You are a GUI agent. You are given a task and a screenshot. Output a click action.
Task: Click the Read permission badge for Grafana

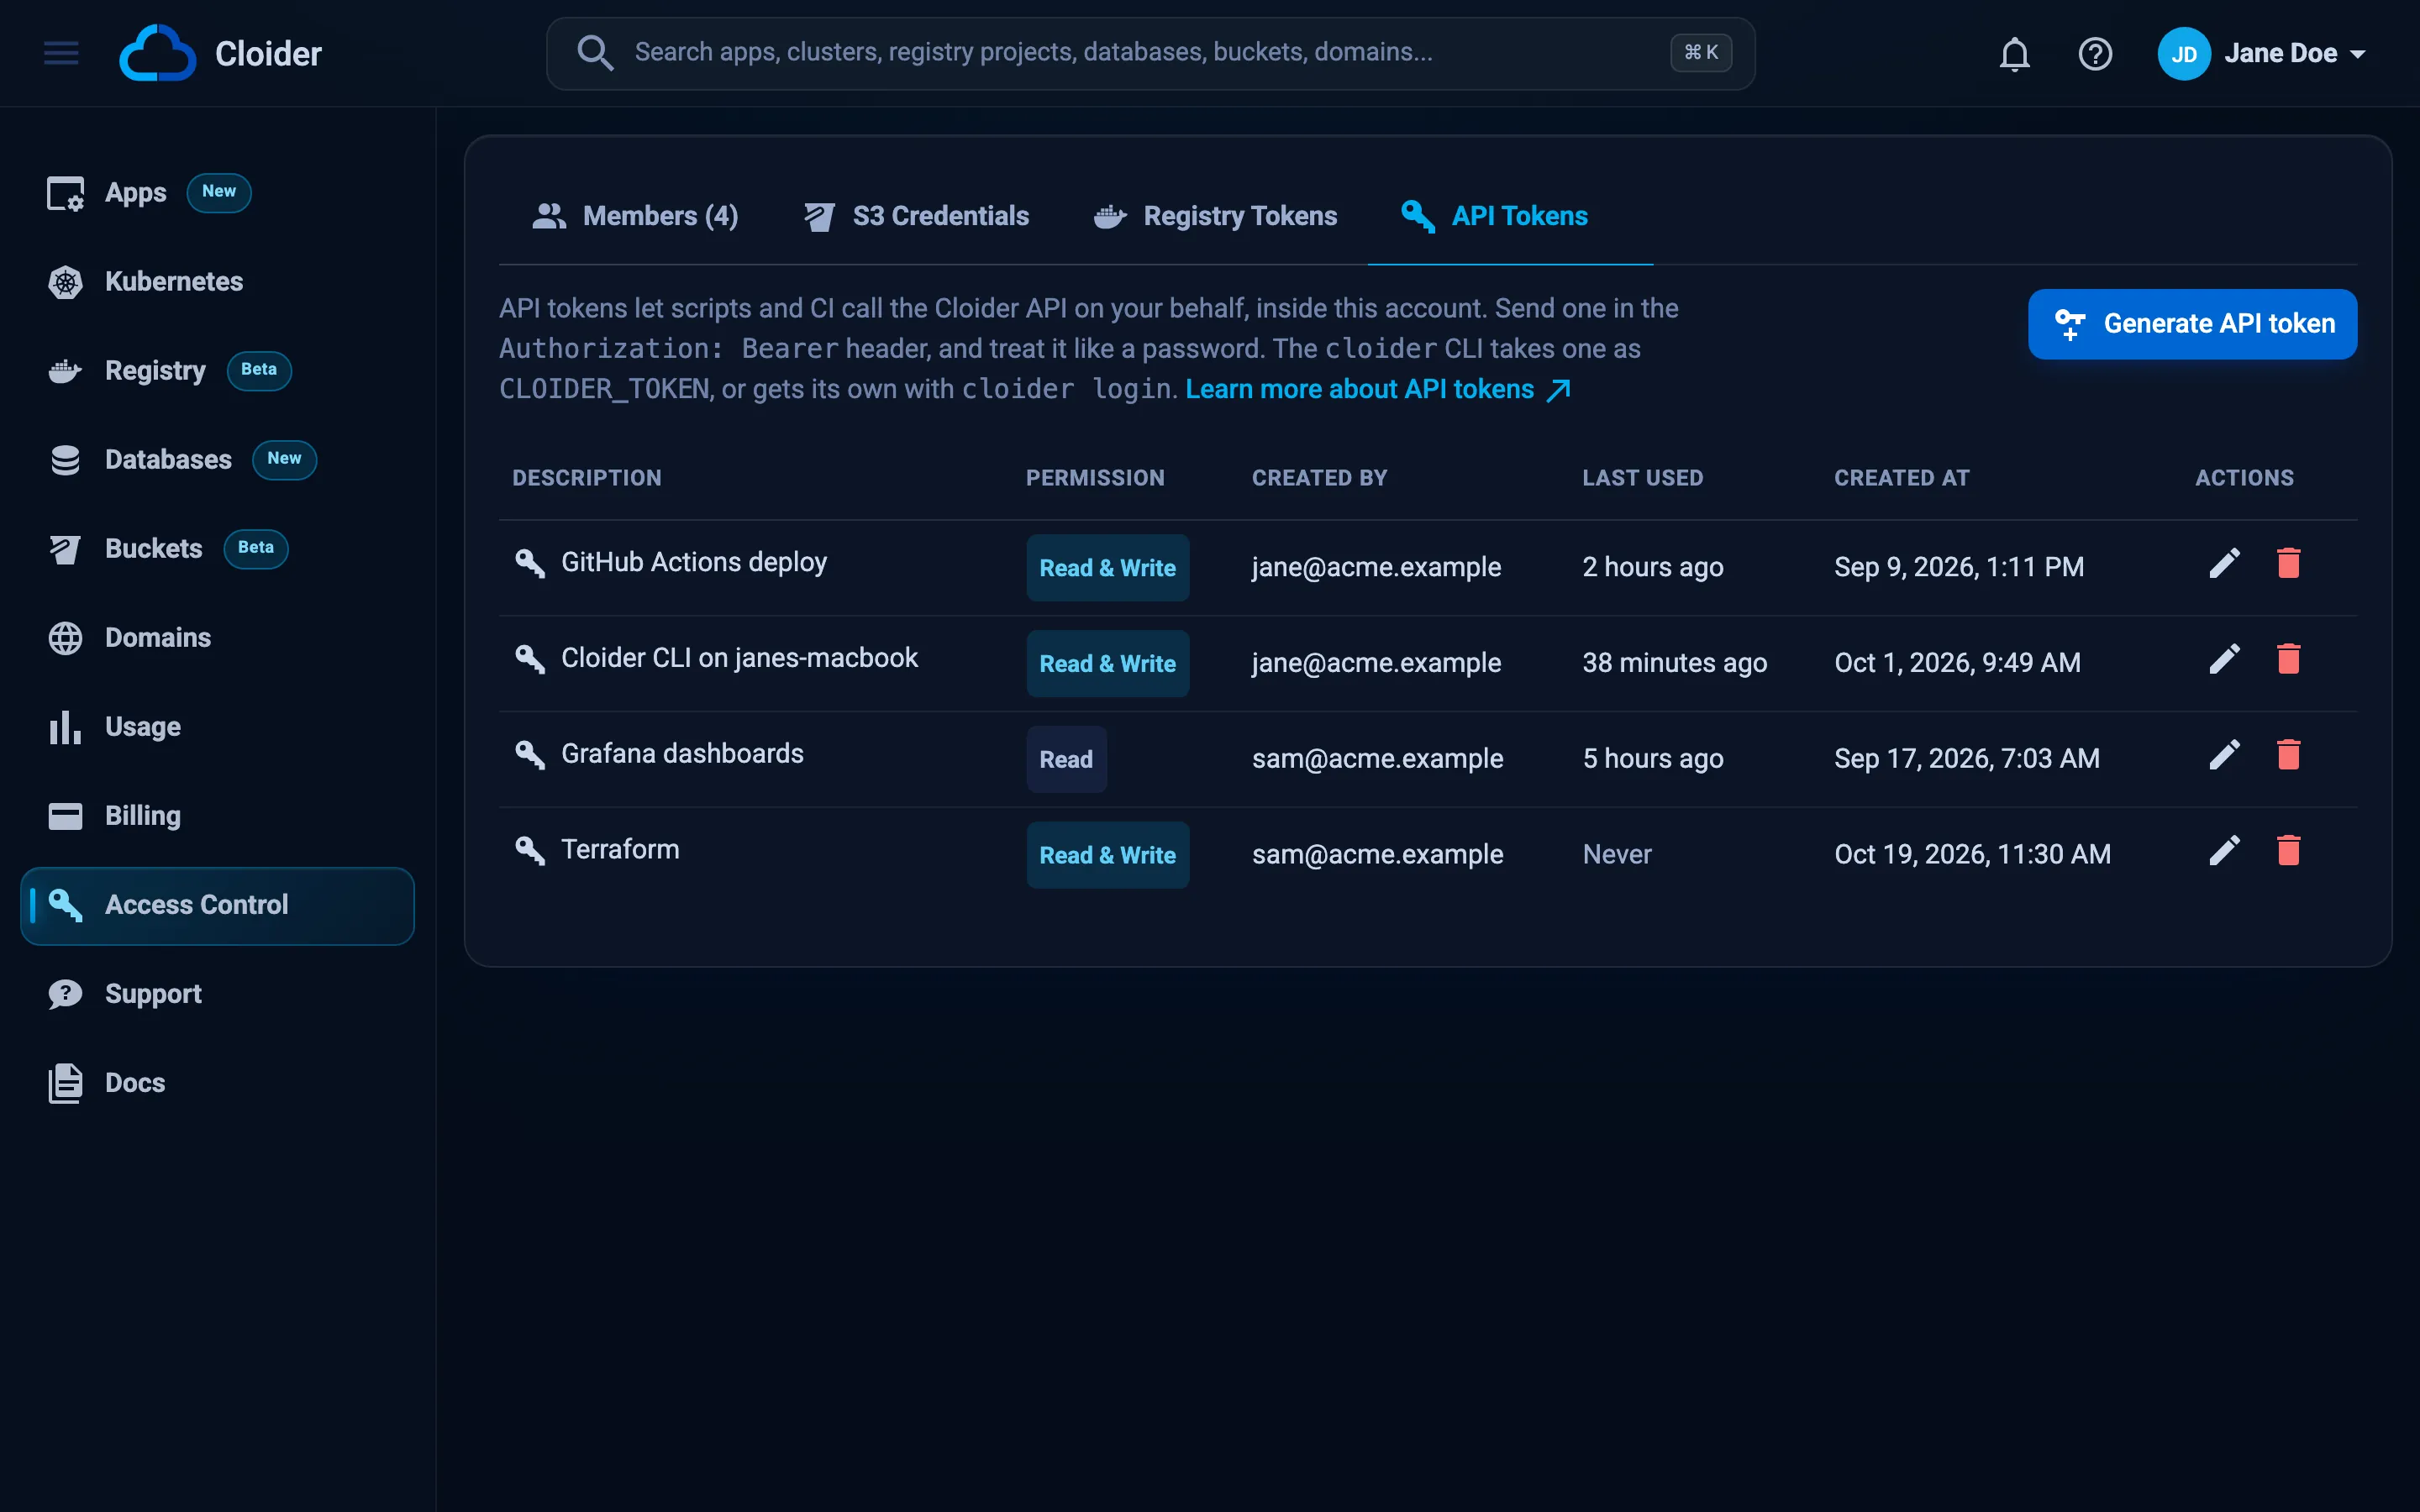[x=1066, y=759]
